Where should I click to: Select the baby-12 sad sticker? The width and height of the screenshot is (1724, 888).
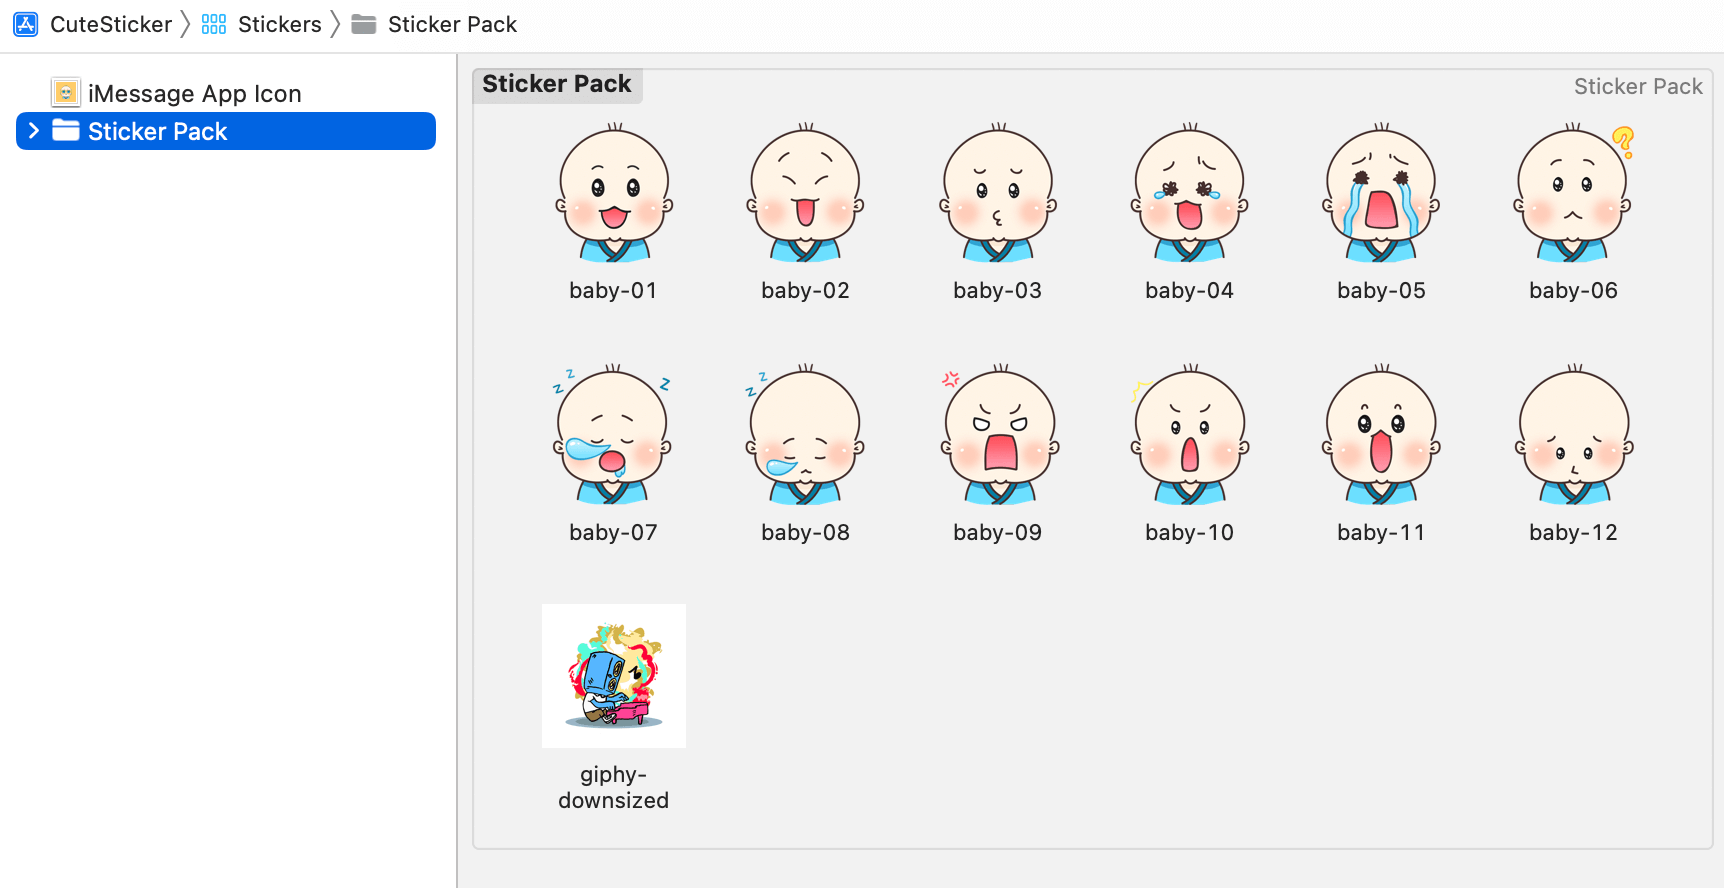click(1573, 436)
